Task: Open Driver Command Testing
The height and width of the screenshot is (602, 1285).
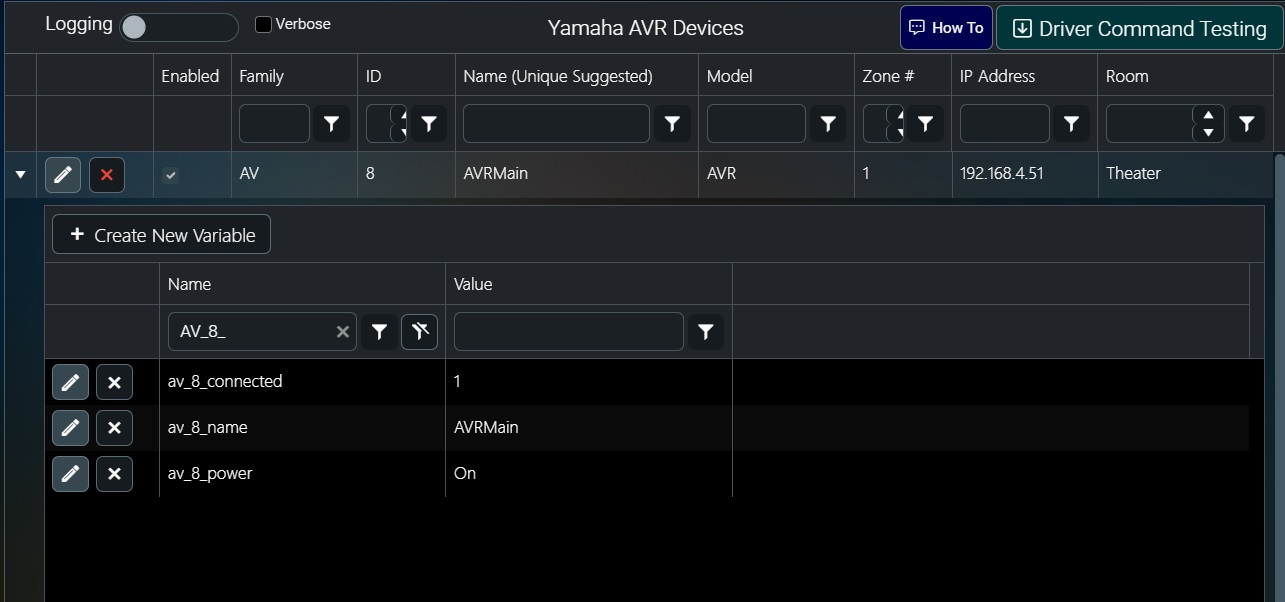Action: (1139, 28)
